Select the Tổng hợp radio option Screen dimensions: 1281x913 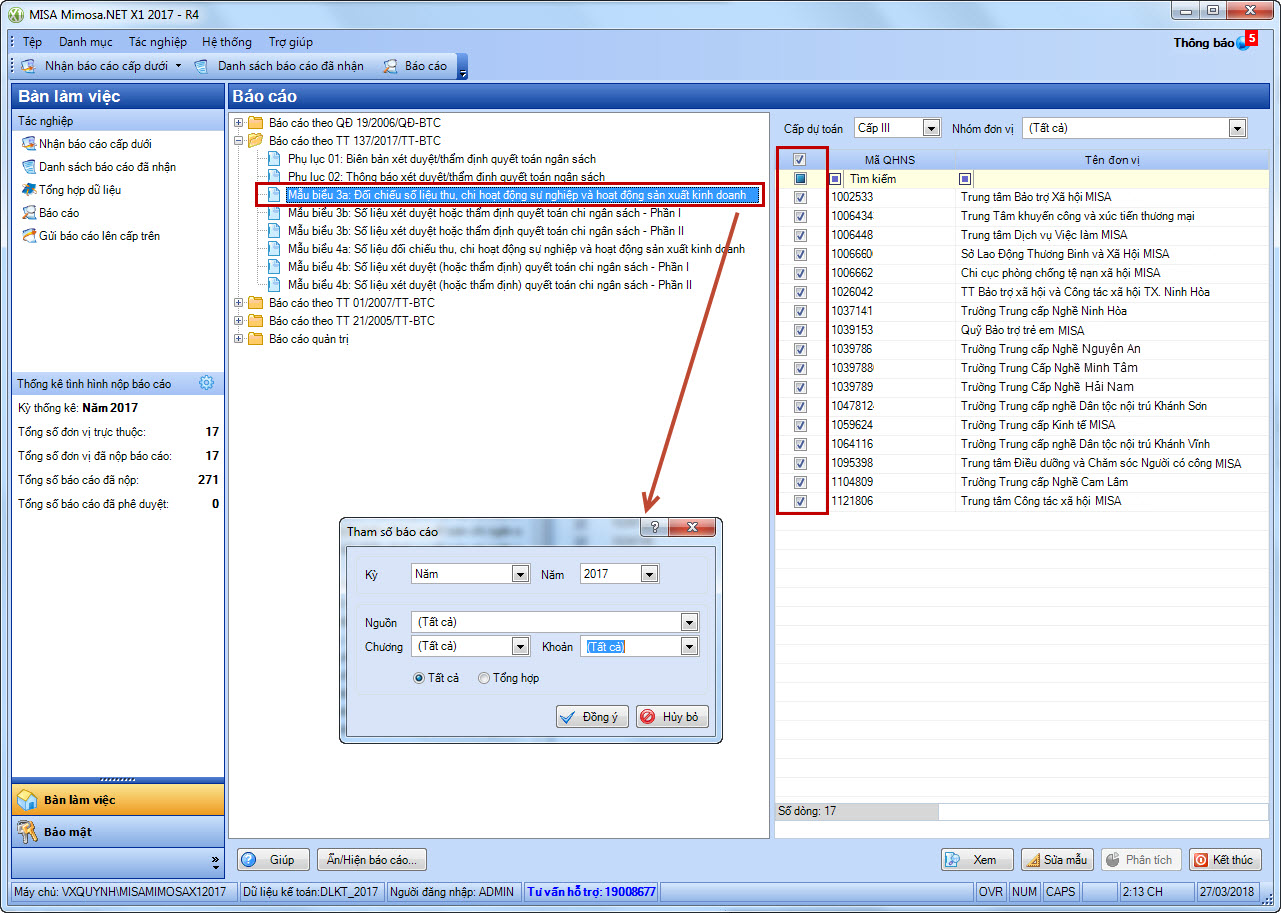[484, 678]
